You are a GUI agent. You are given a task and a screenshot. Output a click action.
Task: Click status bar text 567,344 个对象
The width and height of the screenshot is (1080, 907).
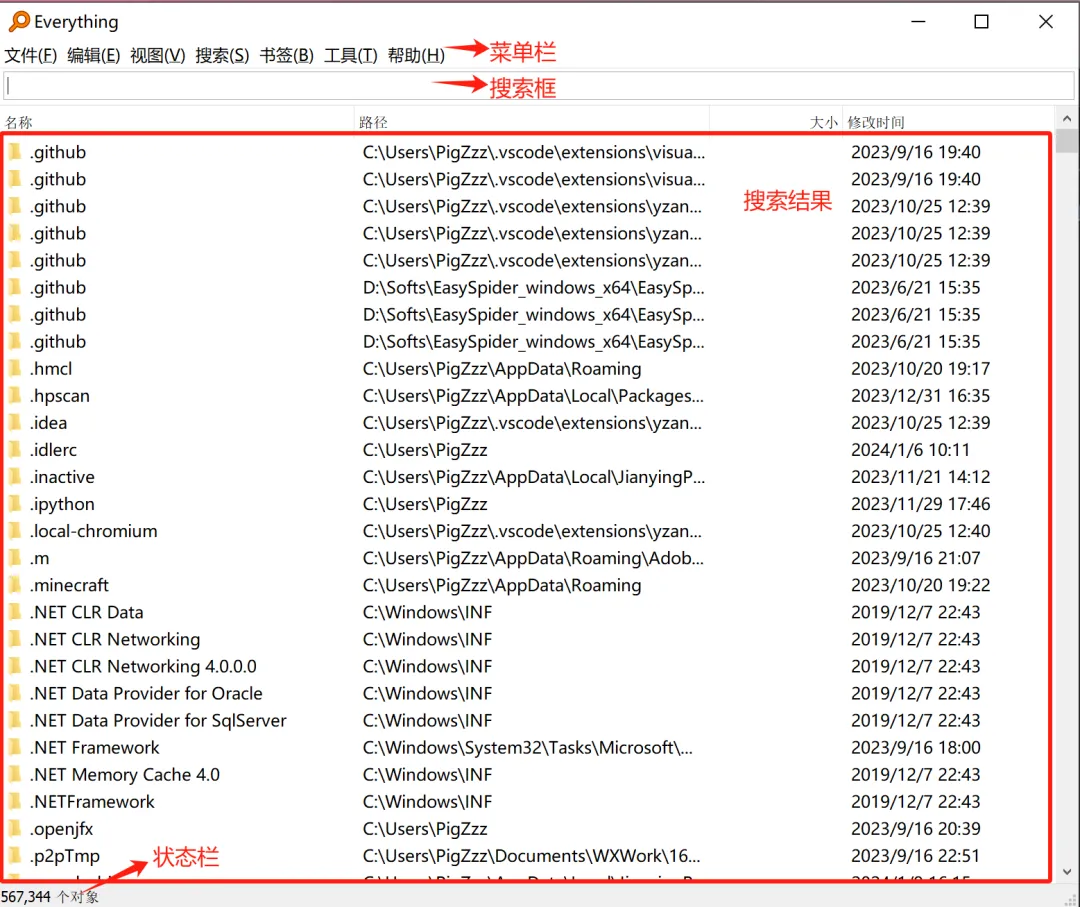(50, 897)
